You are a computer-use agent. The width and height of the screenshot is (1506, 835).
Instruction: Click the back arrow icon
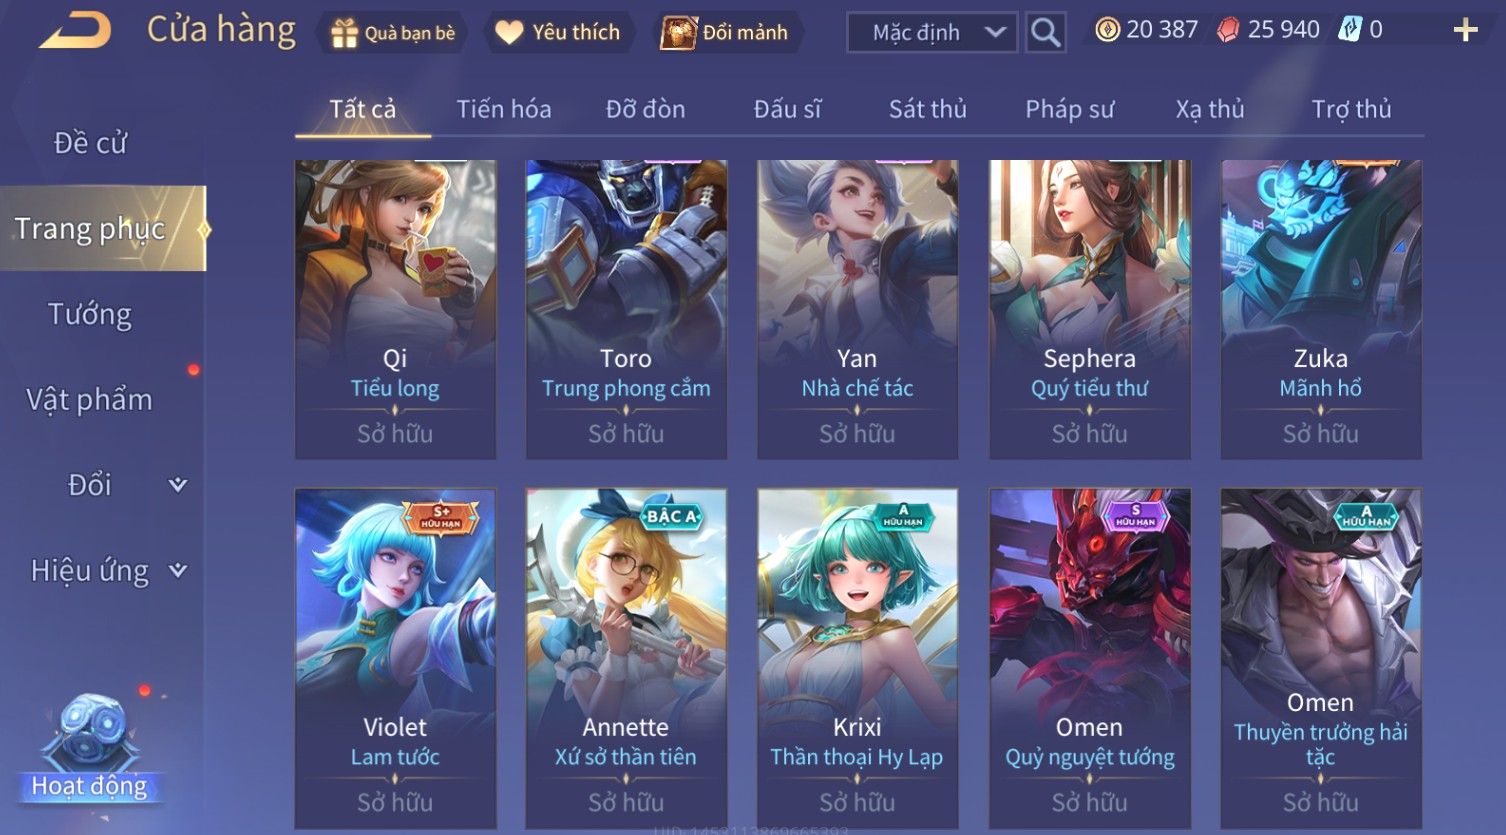click(75, 31)
